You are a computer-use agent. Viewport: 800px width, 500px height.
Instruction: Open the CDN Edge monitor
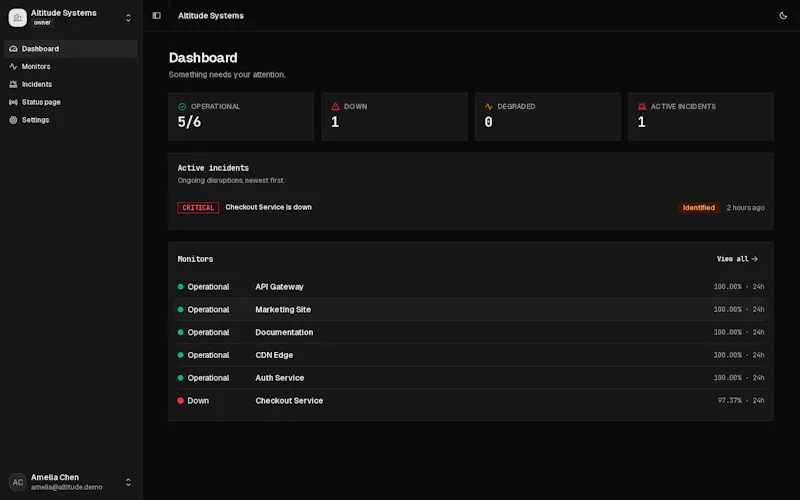point(470,355)
